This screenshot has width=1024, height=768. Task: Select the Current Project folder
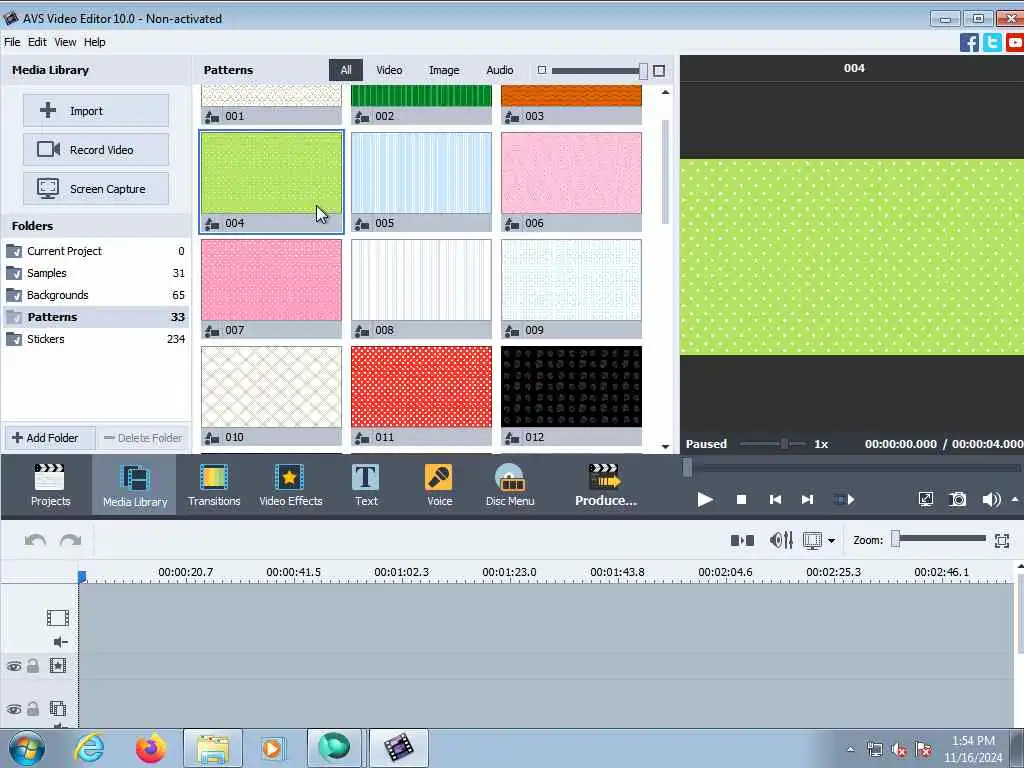click(x=95, y=251)
